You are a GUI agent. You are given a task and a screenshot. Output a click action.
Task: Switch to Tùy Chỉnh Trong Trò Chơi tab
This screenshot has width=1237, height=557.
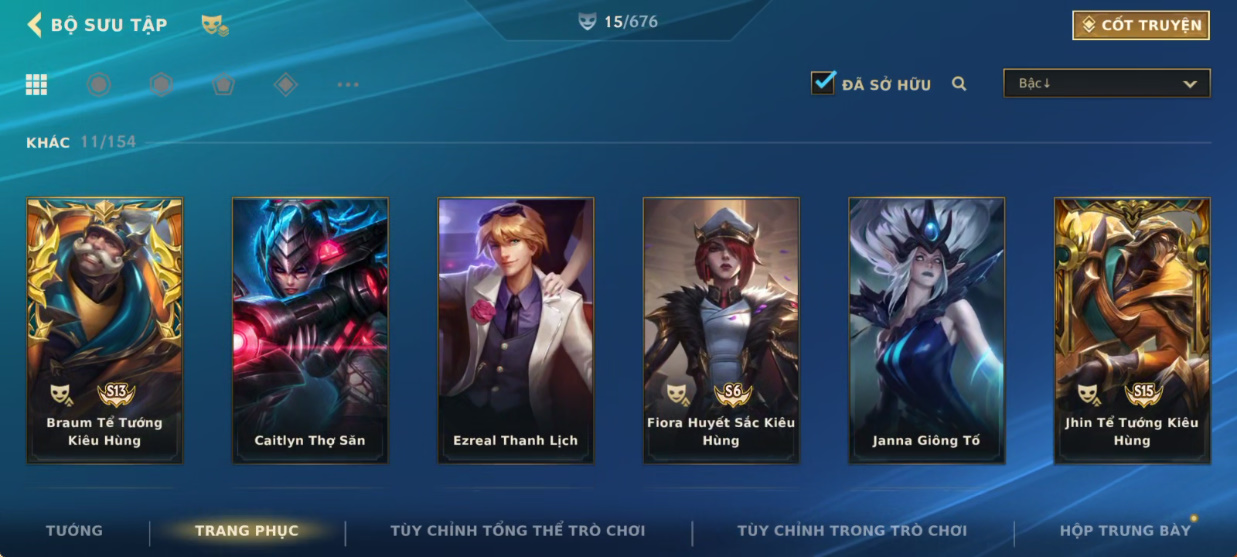852,530
